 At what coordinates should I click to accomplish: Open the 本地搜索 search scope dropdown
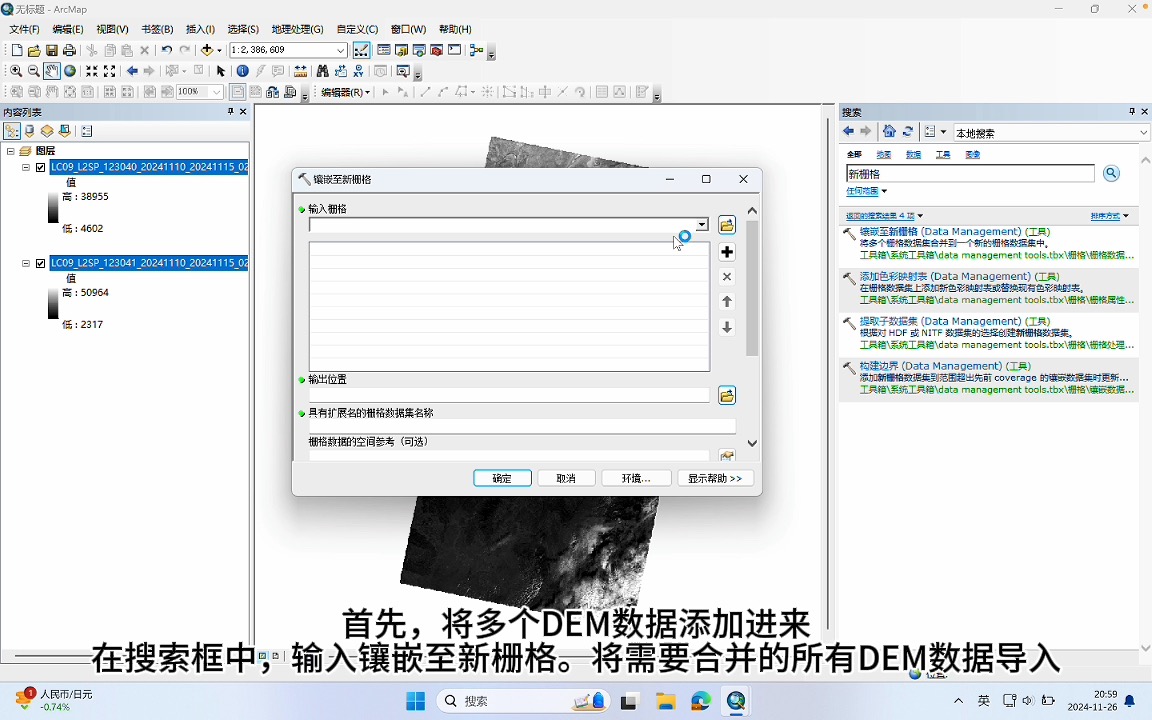tap(1143, 132)
